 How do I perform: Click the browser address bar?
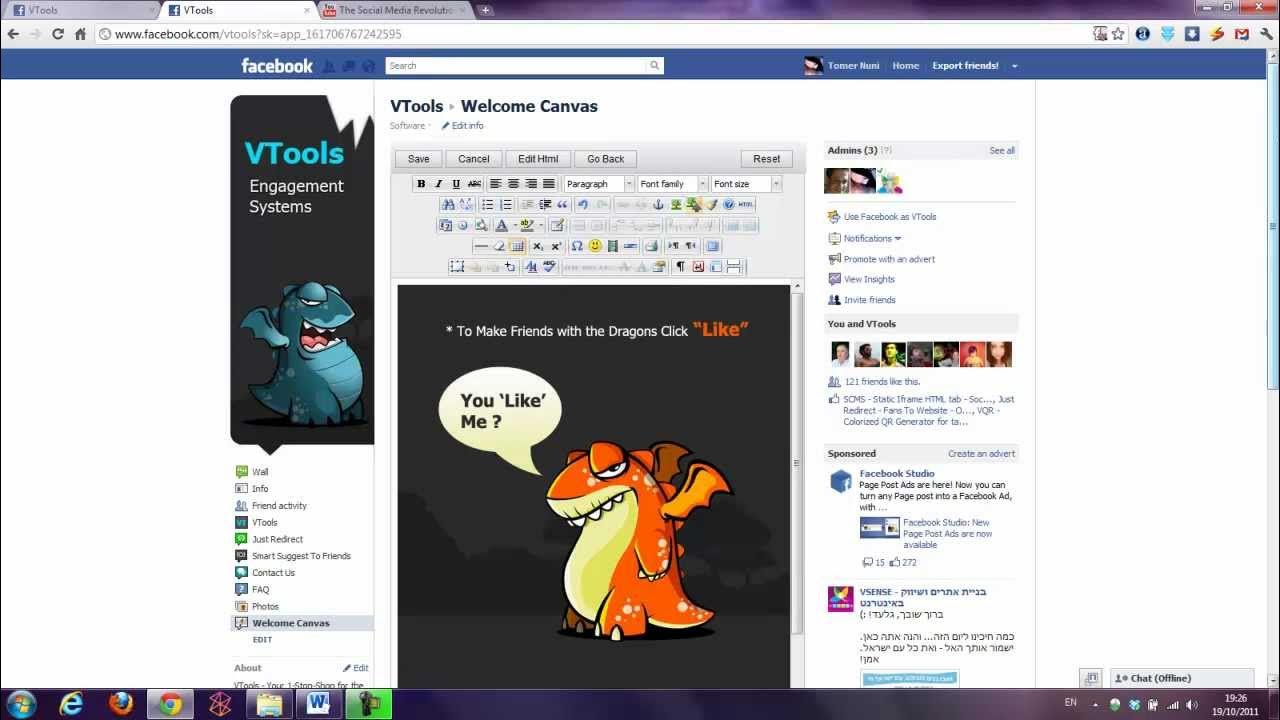[x=594, y=34]
